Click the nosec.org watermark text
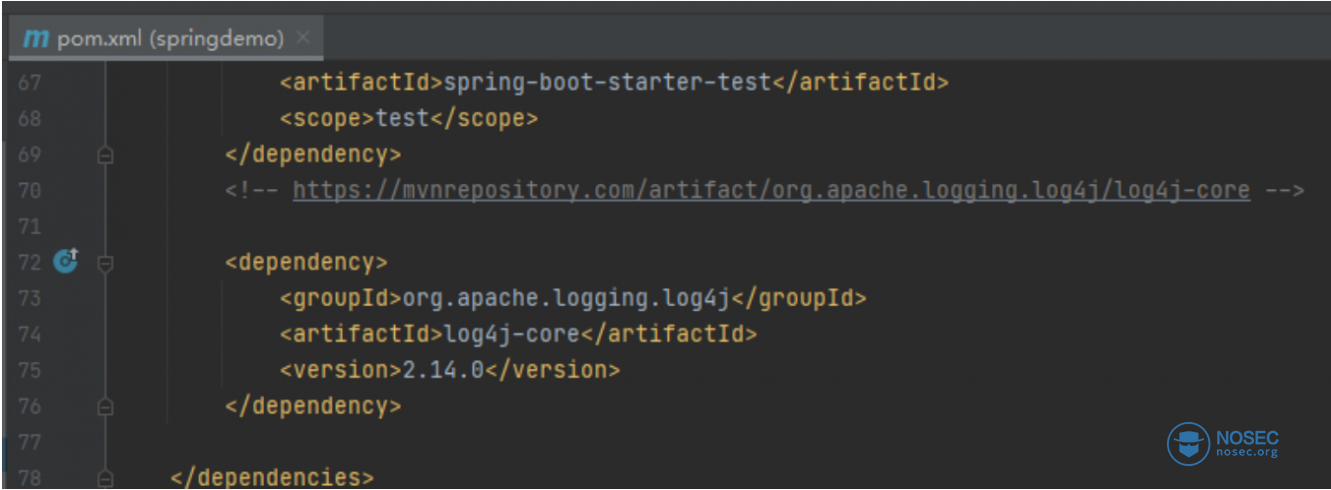The width and height of the screenshot is (1331, 490). tap(1247, 453)
